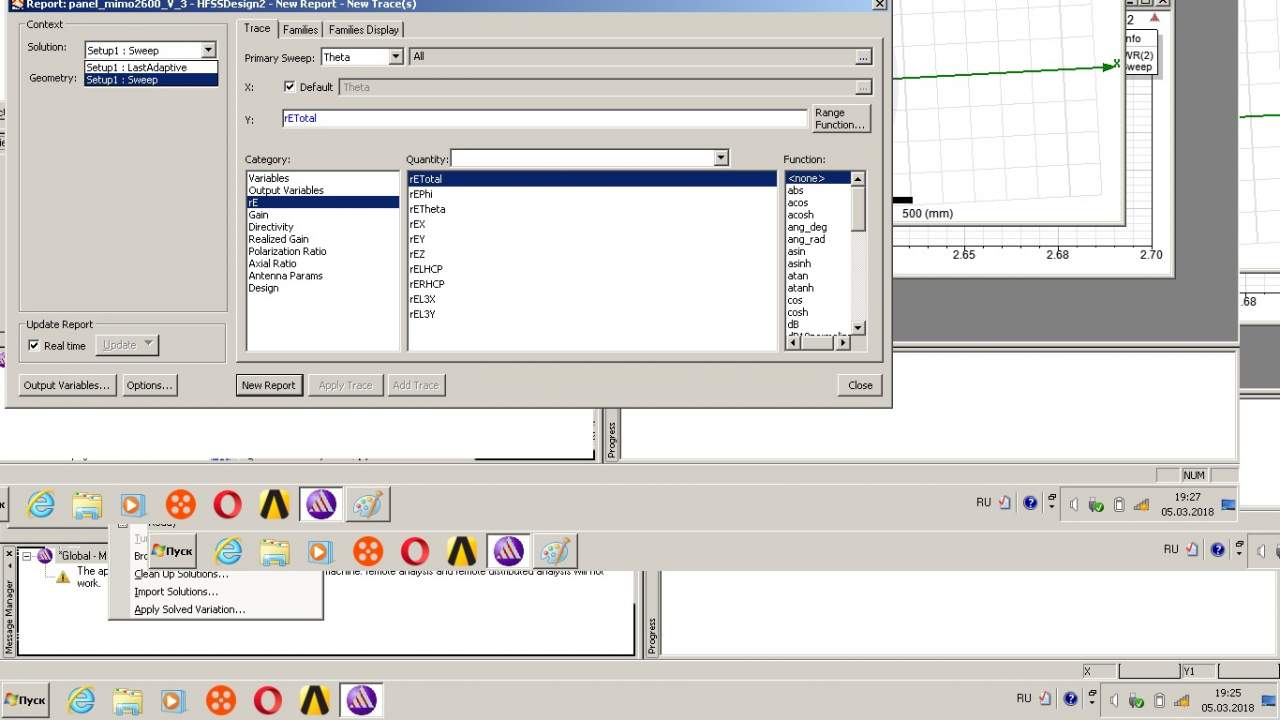
Task: Click the Range Function... button
Action: tap(840, 119)
